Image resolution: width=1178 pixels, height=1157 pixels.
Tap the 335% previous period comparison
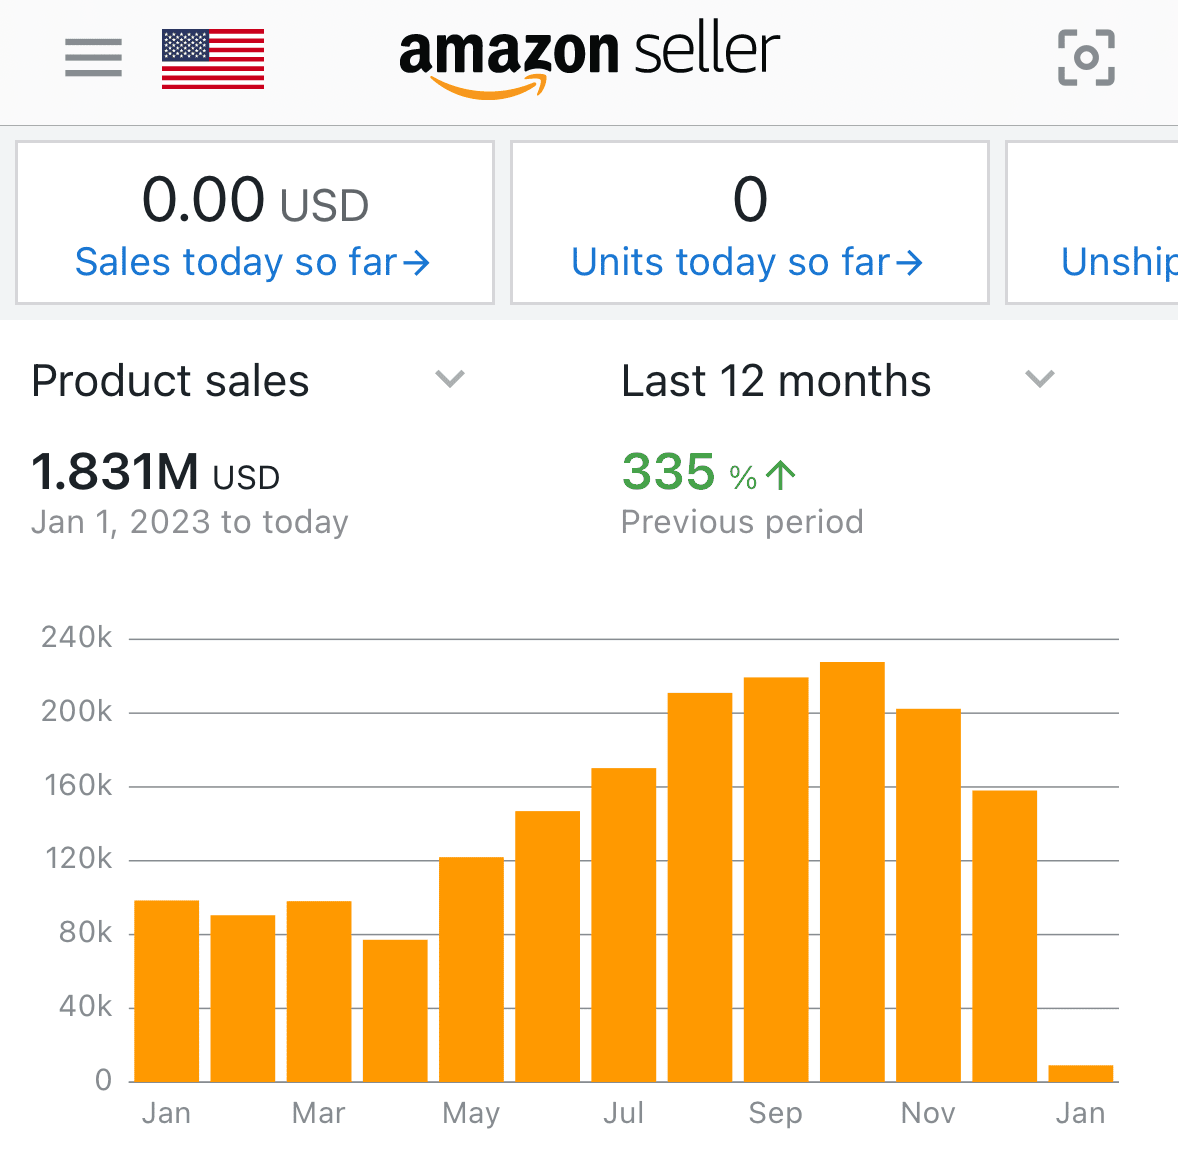coord(690,473)
